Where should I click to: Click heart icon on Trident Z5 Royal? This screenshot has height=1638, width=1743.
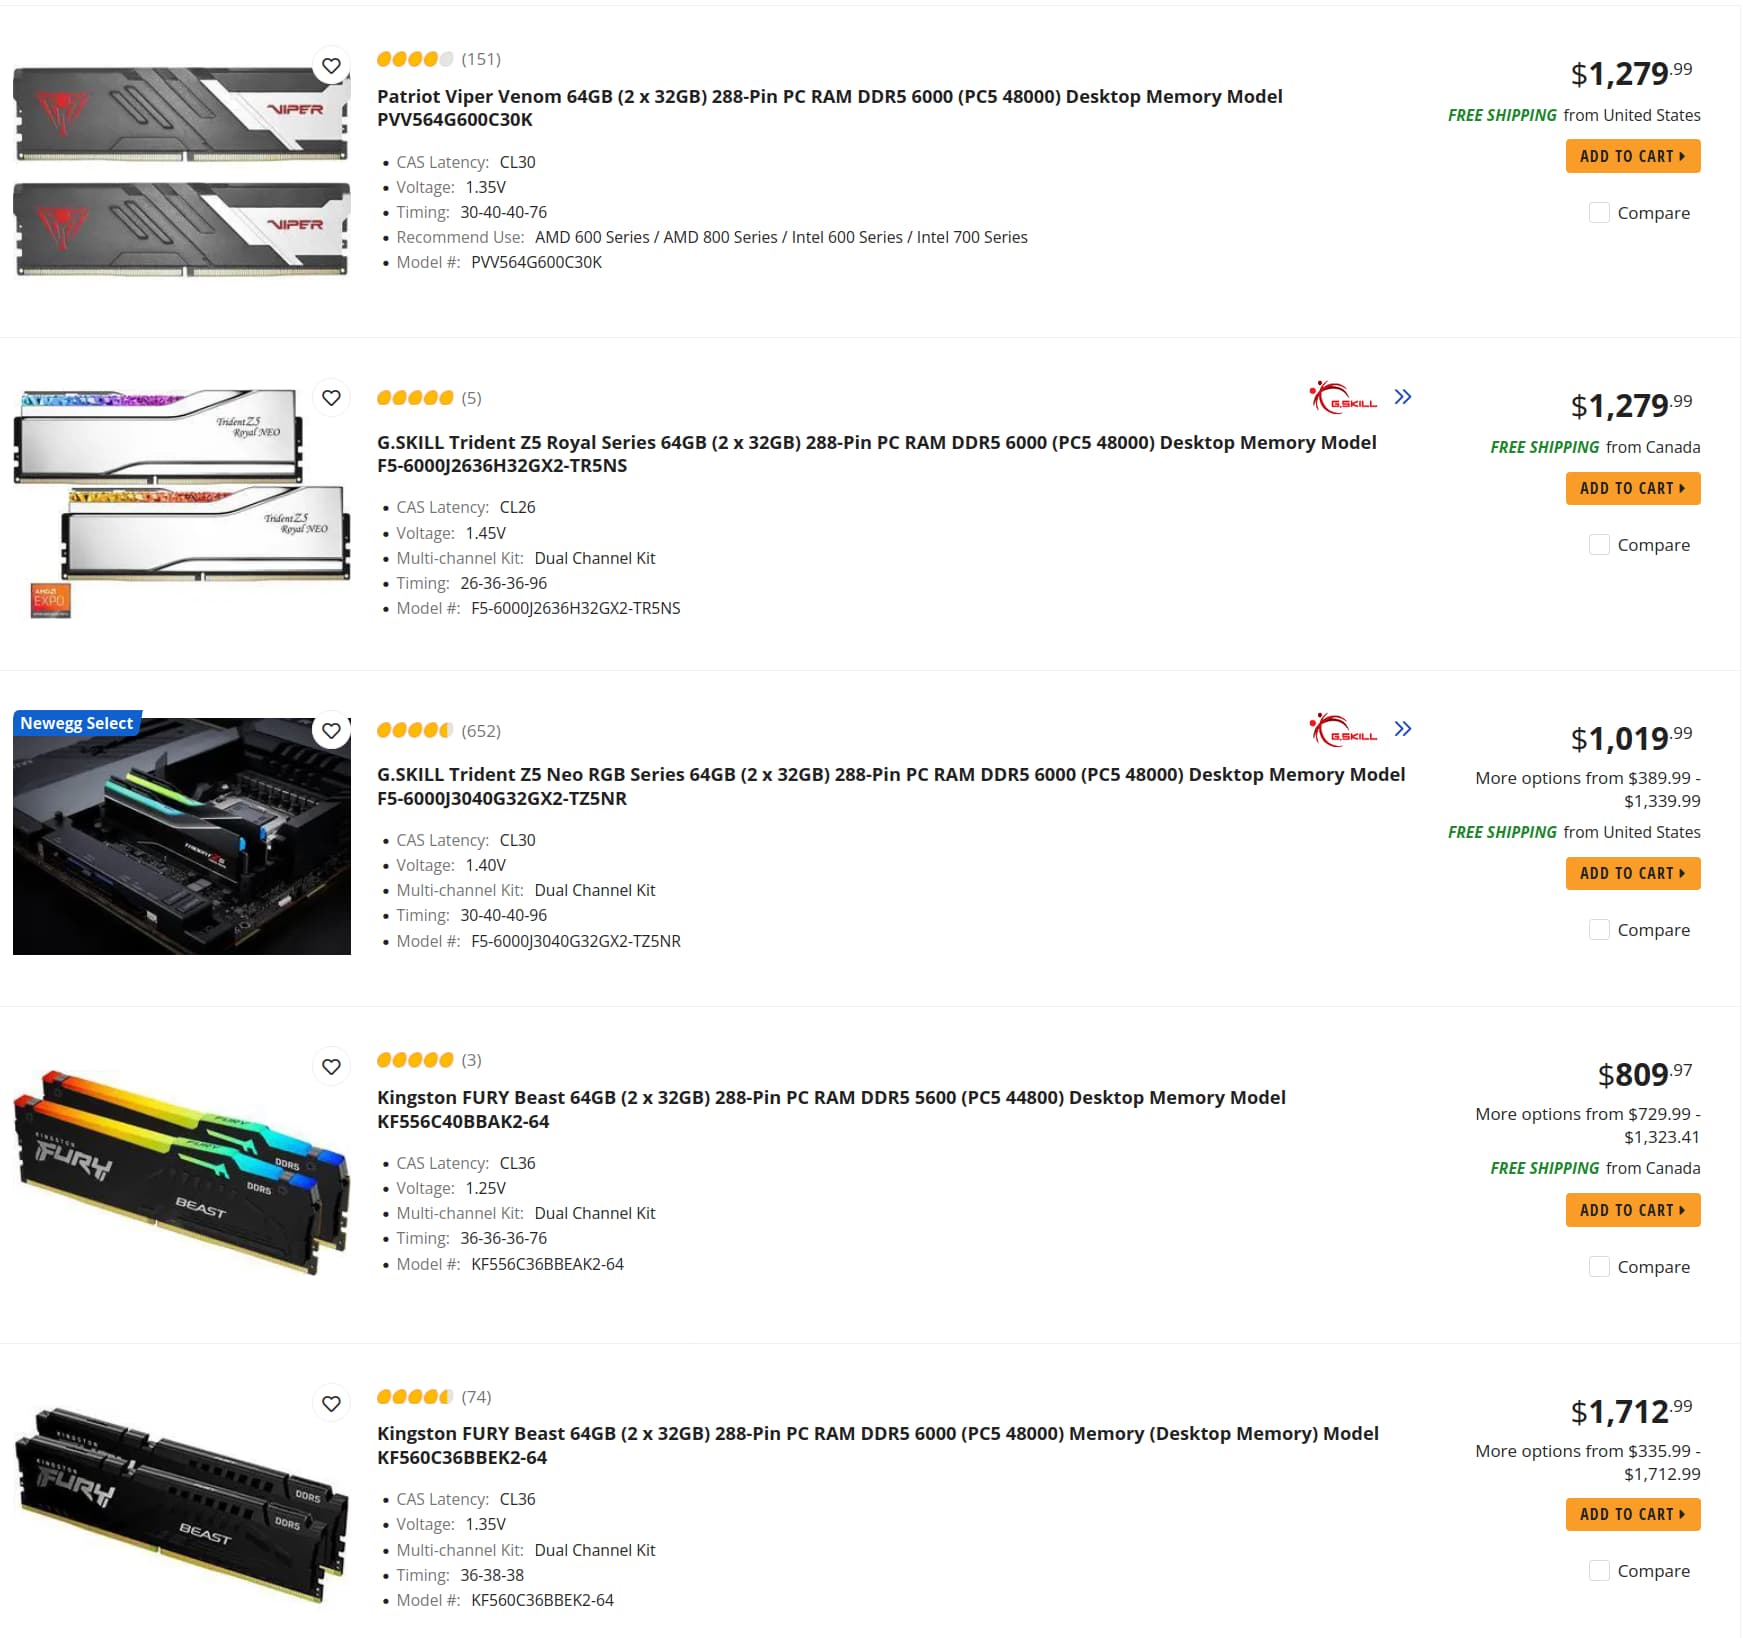[x=331, y=398]
